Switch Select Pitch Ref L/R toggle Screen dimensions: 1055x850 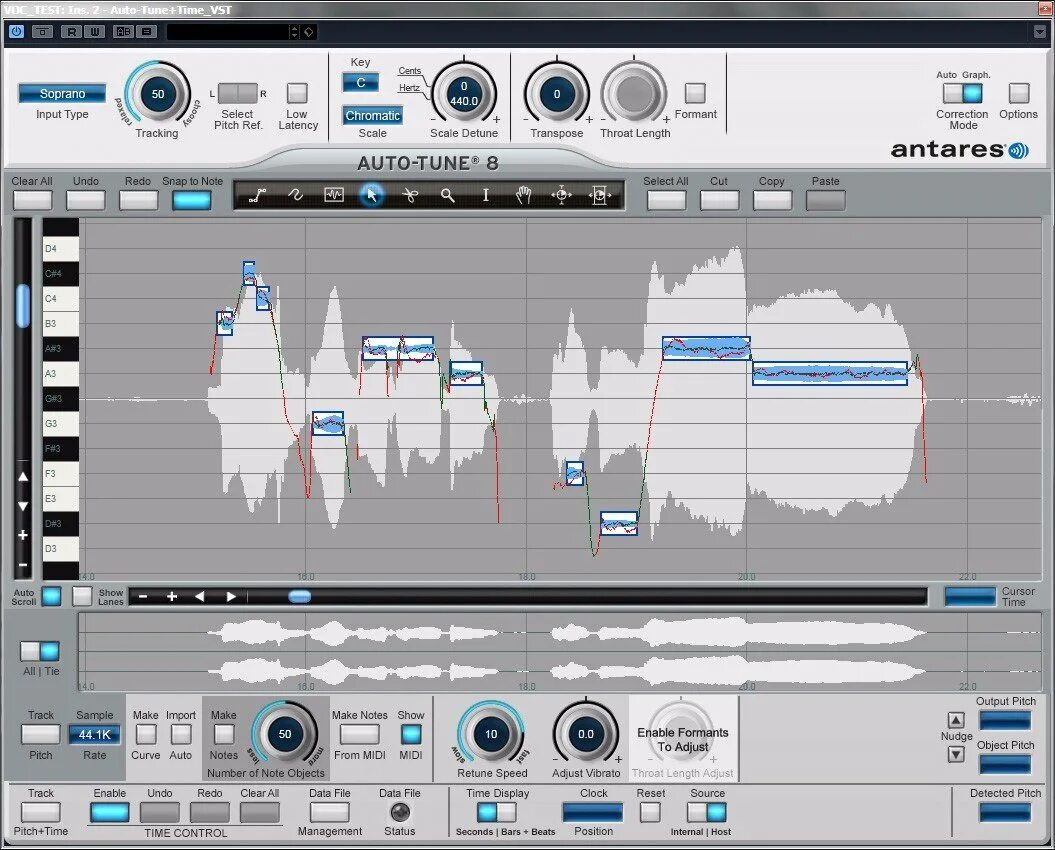pyautogui.click(x=238, y=94)
